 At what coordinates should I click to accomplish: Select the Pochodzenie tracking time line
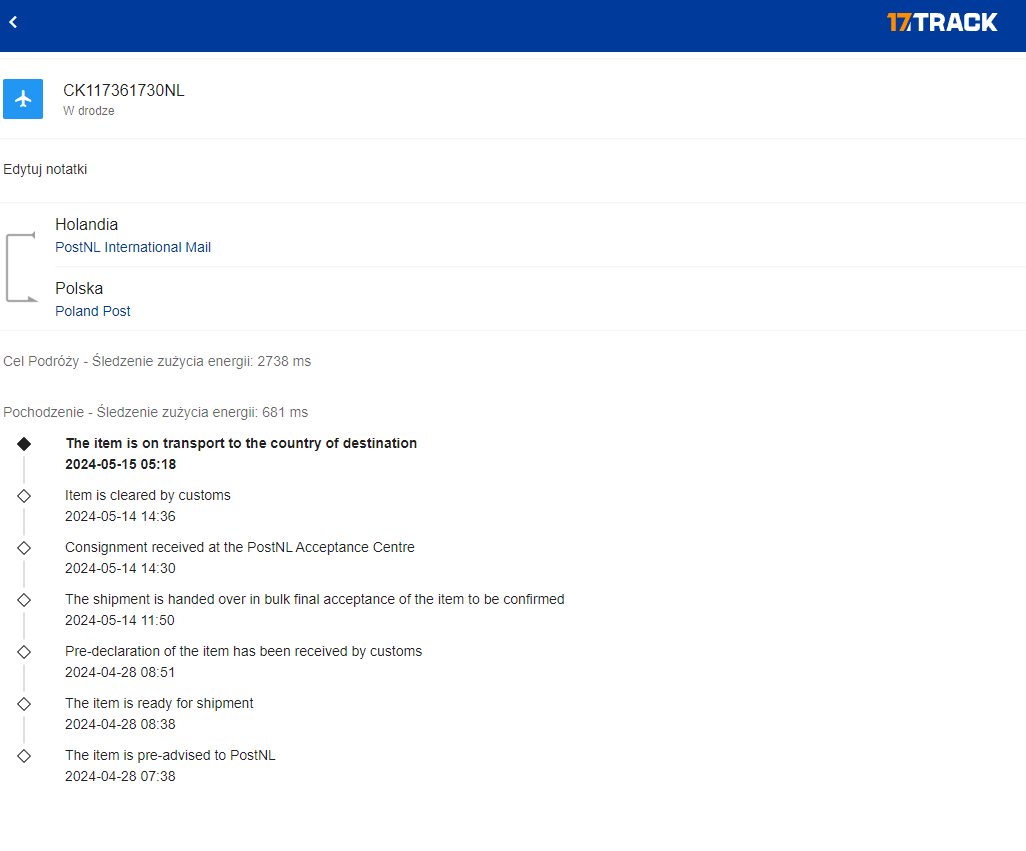coord(156,412)
